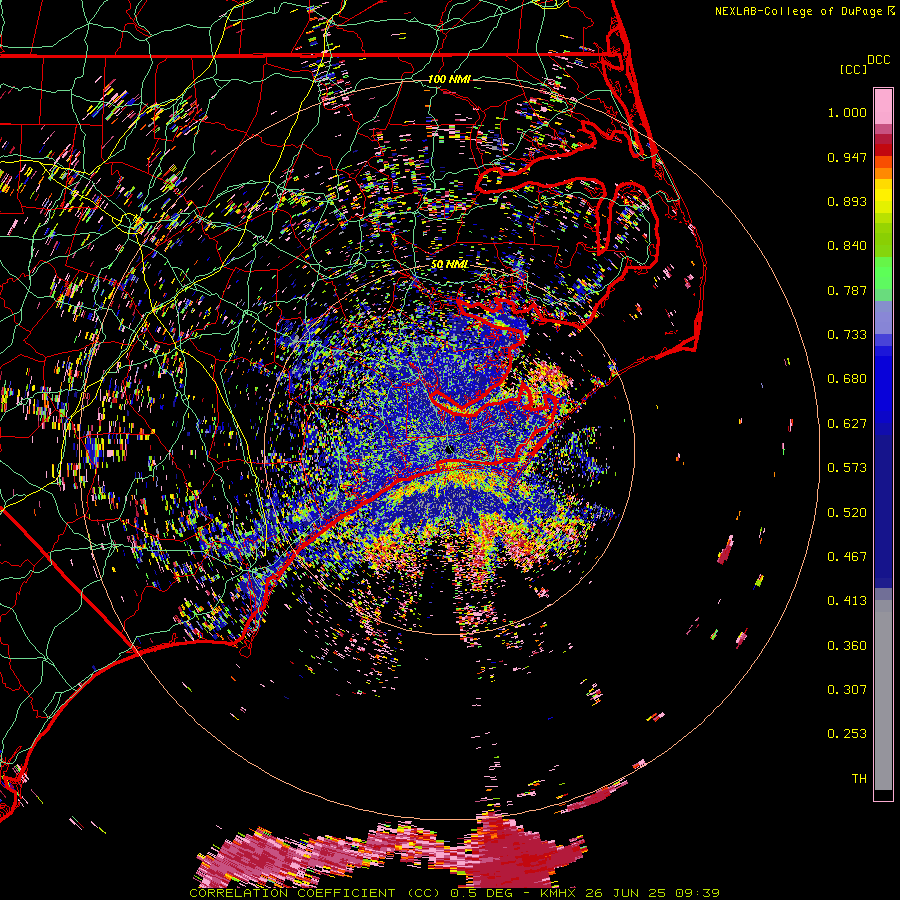This screenshot has width=900, height=900.
Task: Click the NEXLAB-College of DuPage title text
Action: tap(798, 11)
